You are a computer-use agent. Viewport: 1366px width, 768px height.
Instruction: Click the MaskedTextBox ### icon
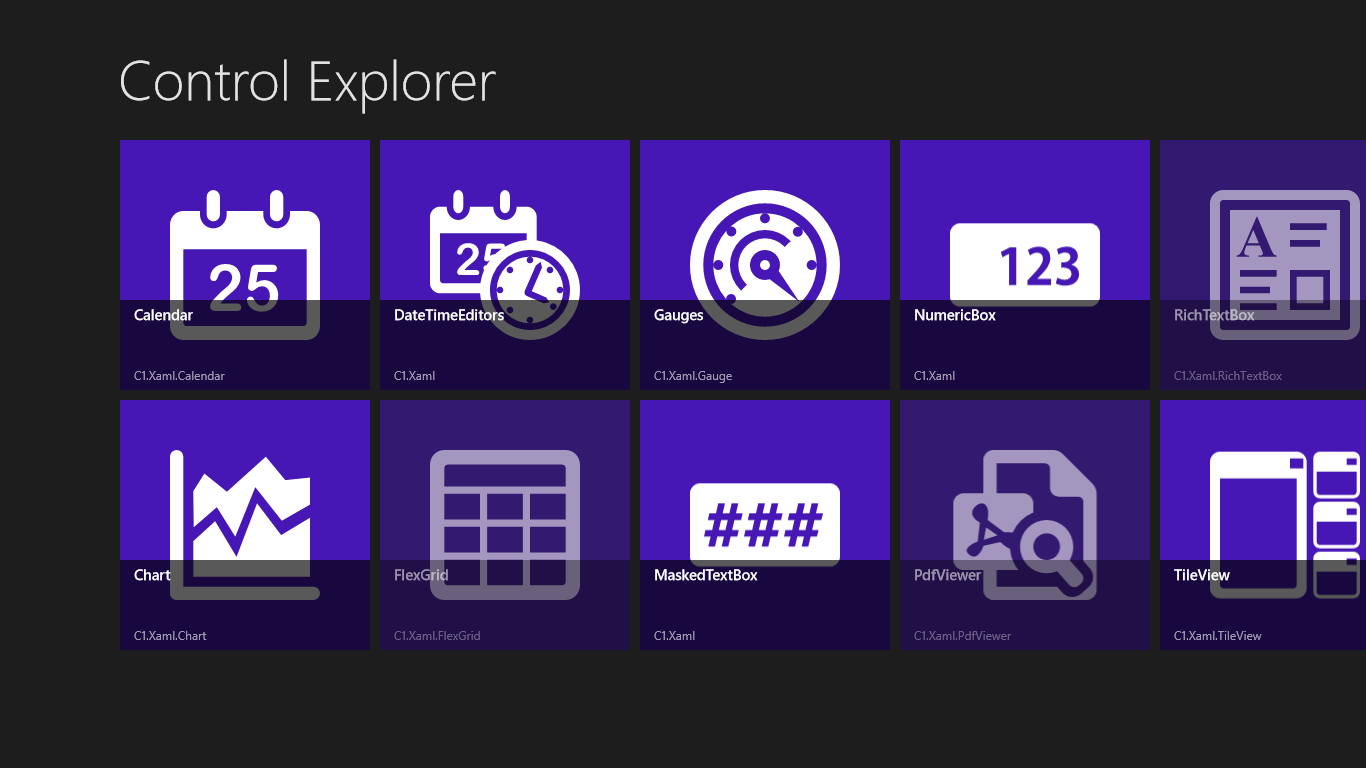[x=765, y=525]
